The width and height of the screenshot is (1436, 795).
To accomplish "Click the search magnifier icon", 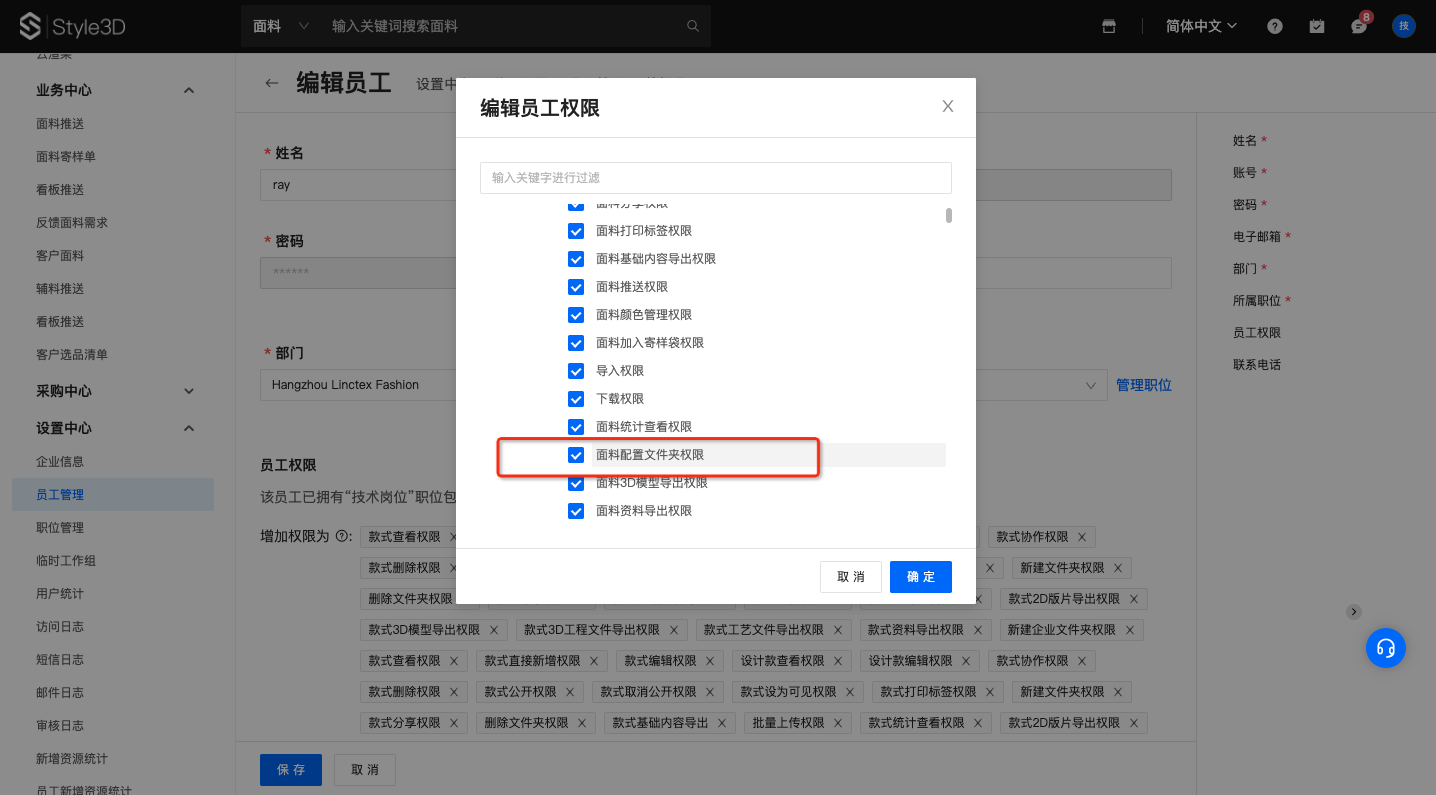I will (x=693, y=26).
